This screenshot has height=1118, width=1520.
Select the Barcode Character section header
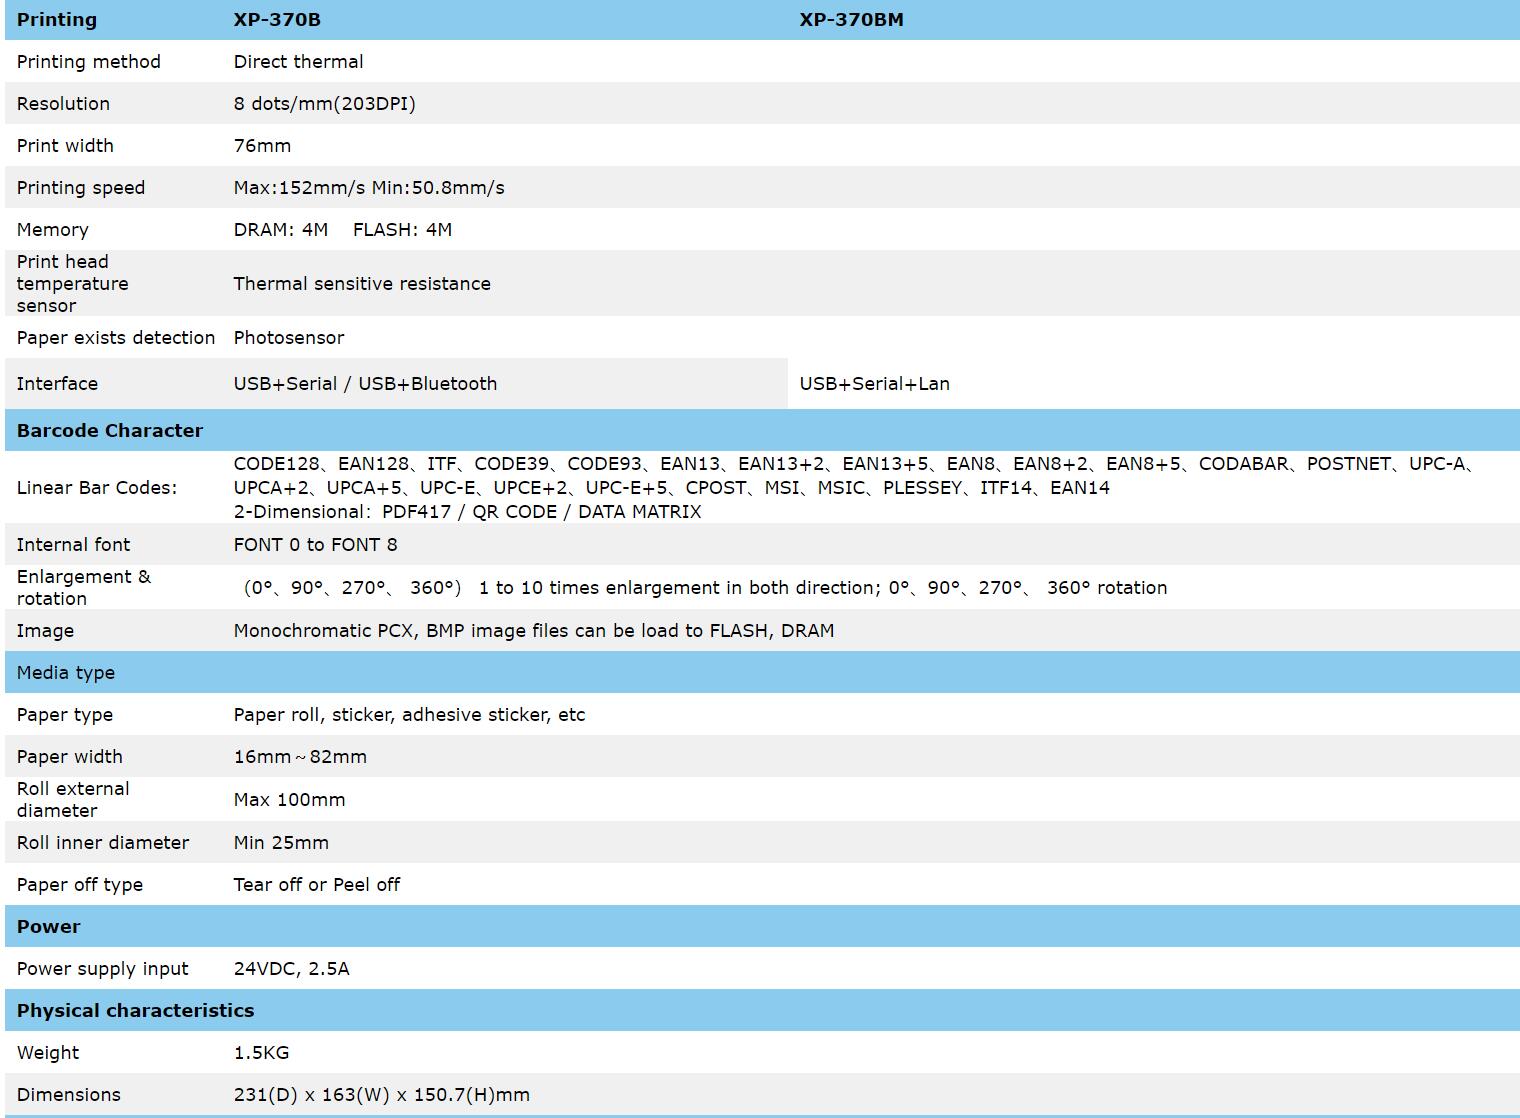click(x=110, y=431)
